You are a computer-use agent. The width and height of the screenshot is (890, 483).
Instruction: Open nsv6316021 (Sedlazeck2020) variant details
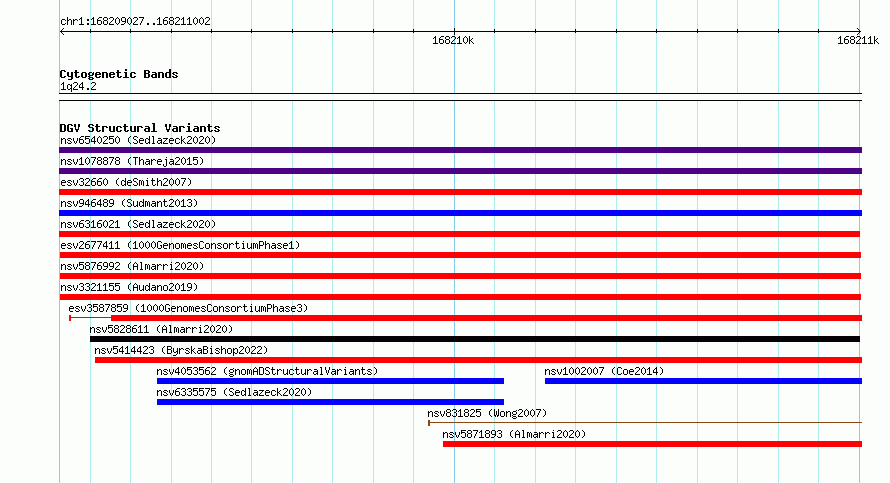pyautogui.click(x=138, y=224)
